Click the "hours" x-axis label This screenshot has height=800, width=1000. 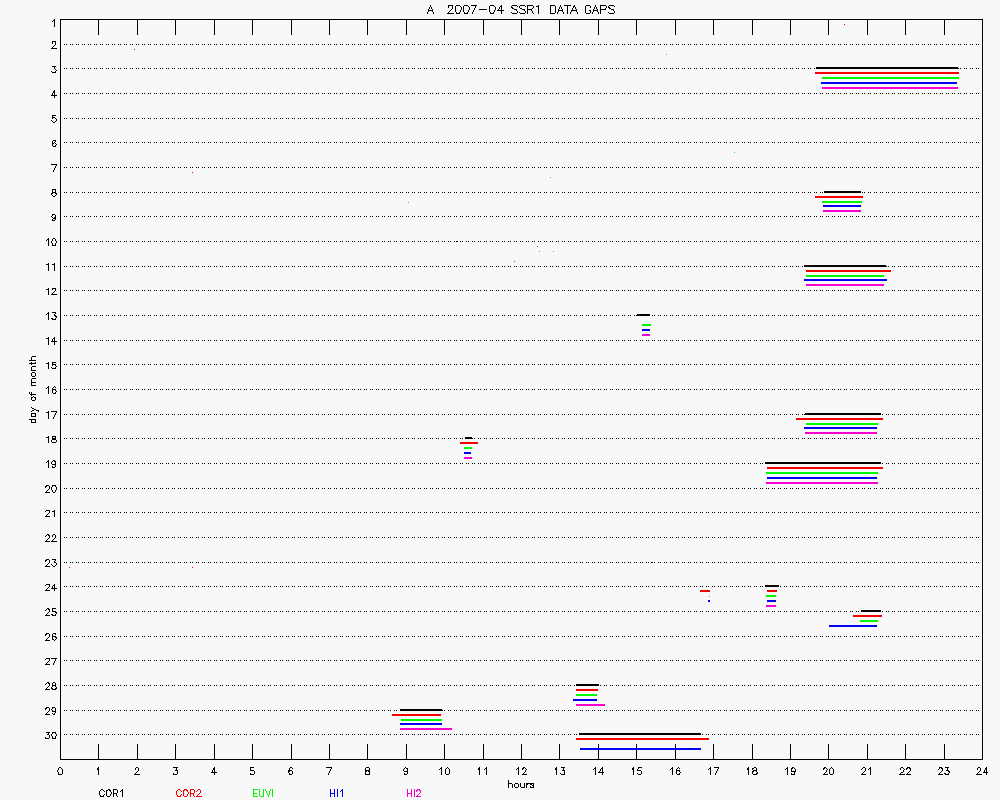tap(520, 784)
